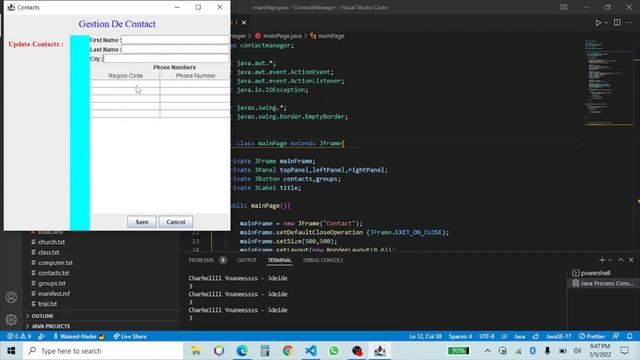Click Live Share in status bar
This screenshot has width=640, height=360.
coord(130,336)
